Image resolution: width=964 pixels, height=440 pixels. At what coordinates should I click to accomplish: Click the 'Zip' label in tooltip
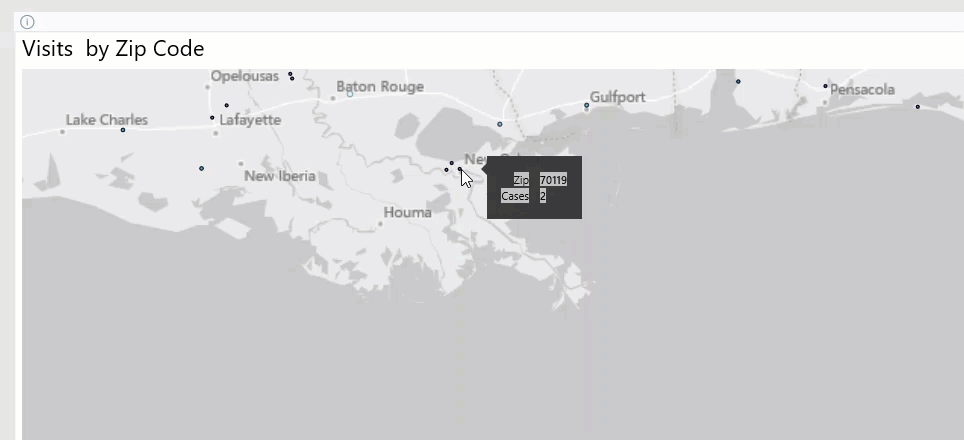point(521,180)
